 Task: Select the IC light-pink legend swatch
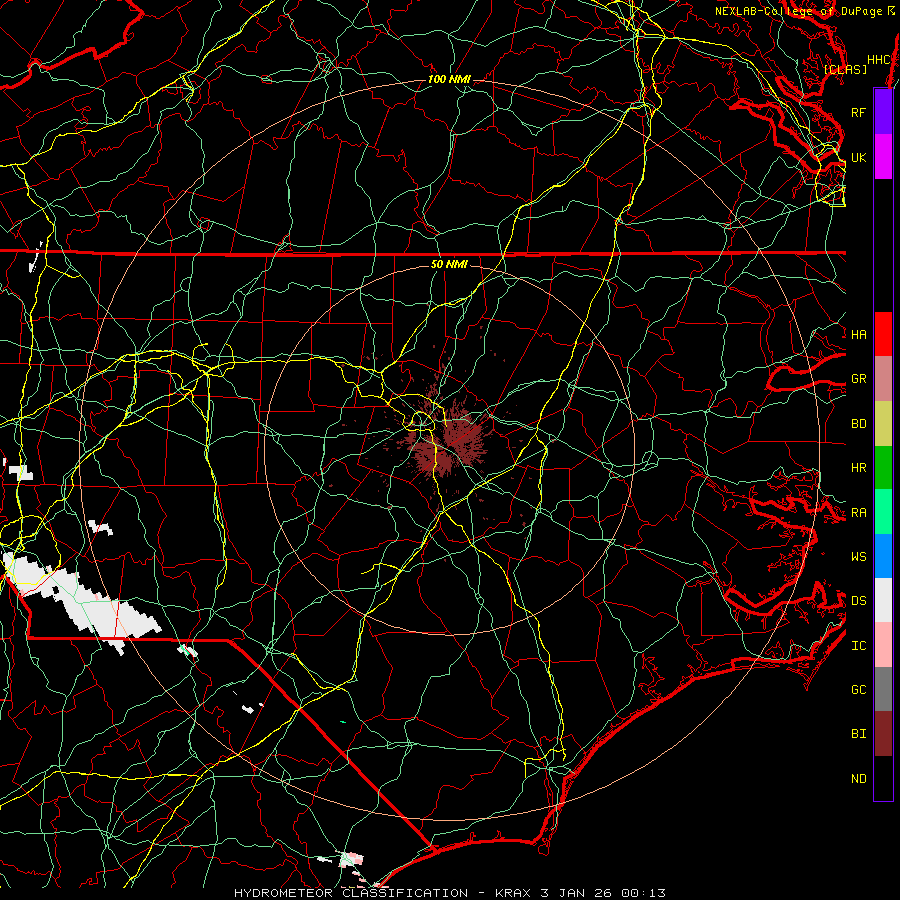883,645
